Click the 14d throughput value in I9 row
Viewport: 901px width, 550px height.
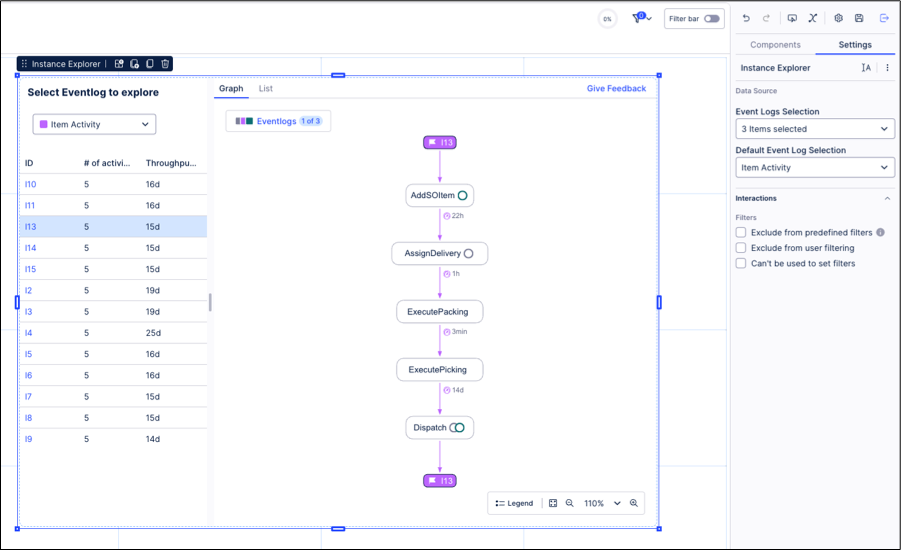pos(152,439)
